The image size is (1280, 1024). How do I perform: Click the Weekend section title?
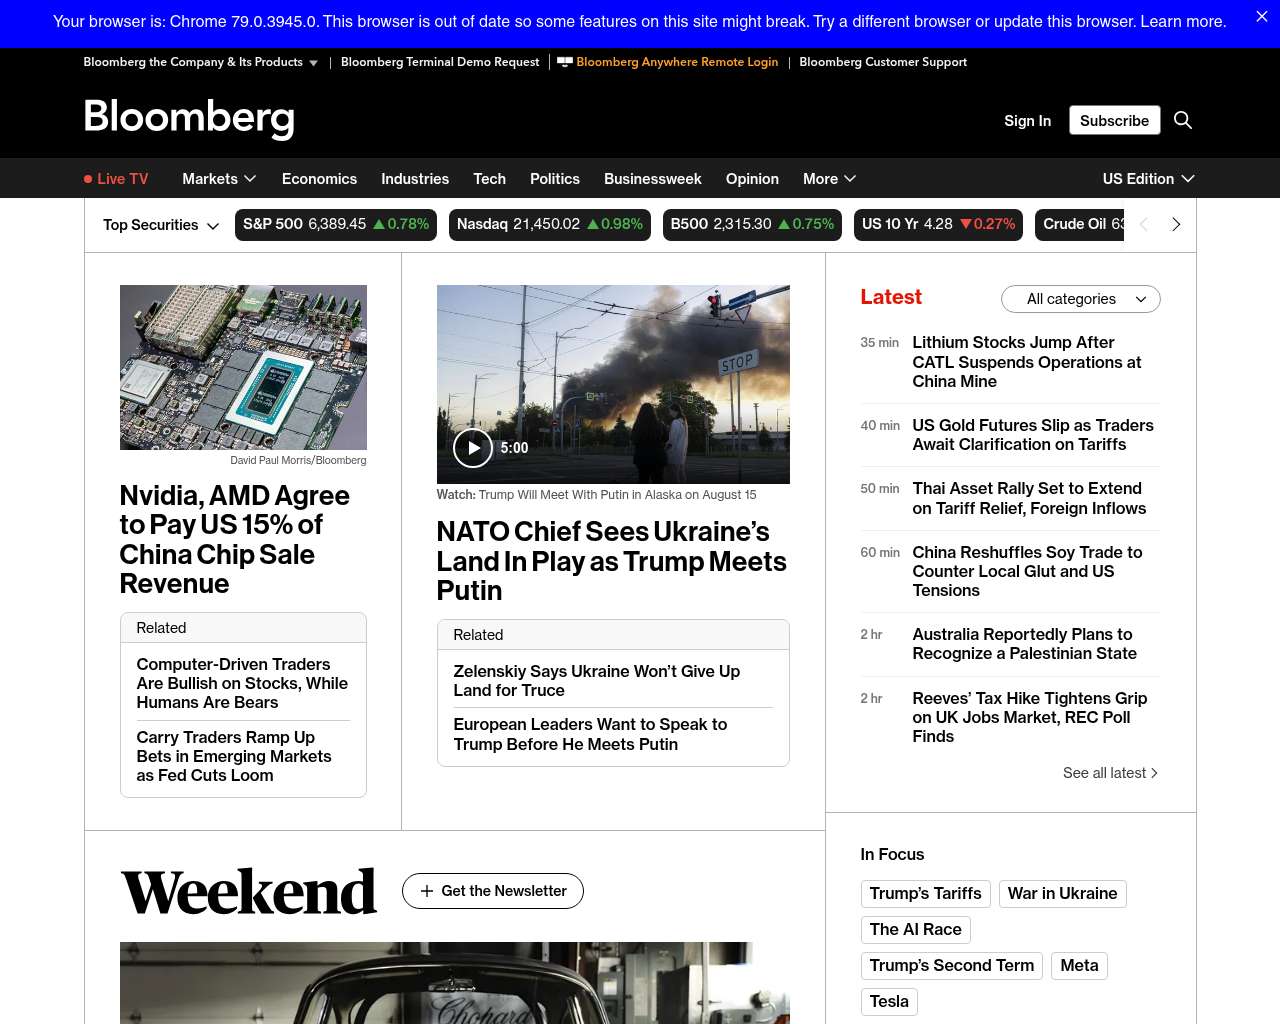coord(248,892)
